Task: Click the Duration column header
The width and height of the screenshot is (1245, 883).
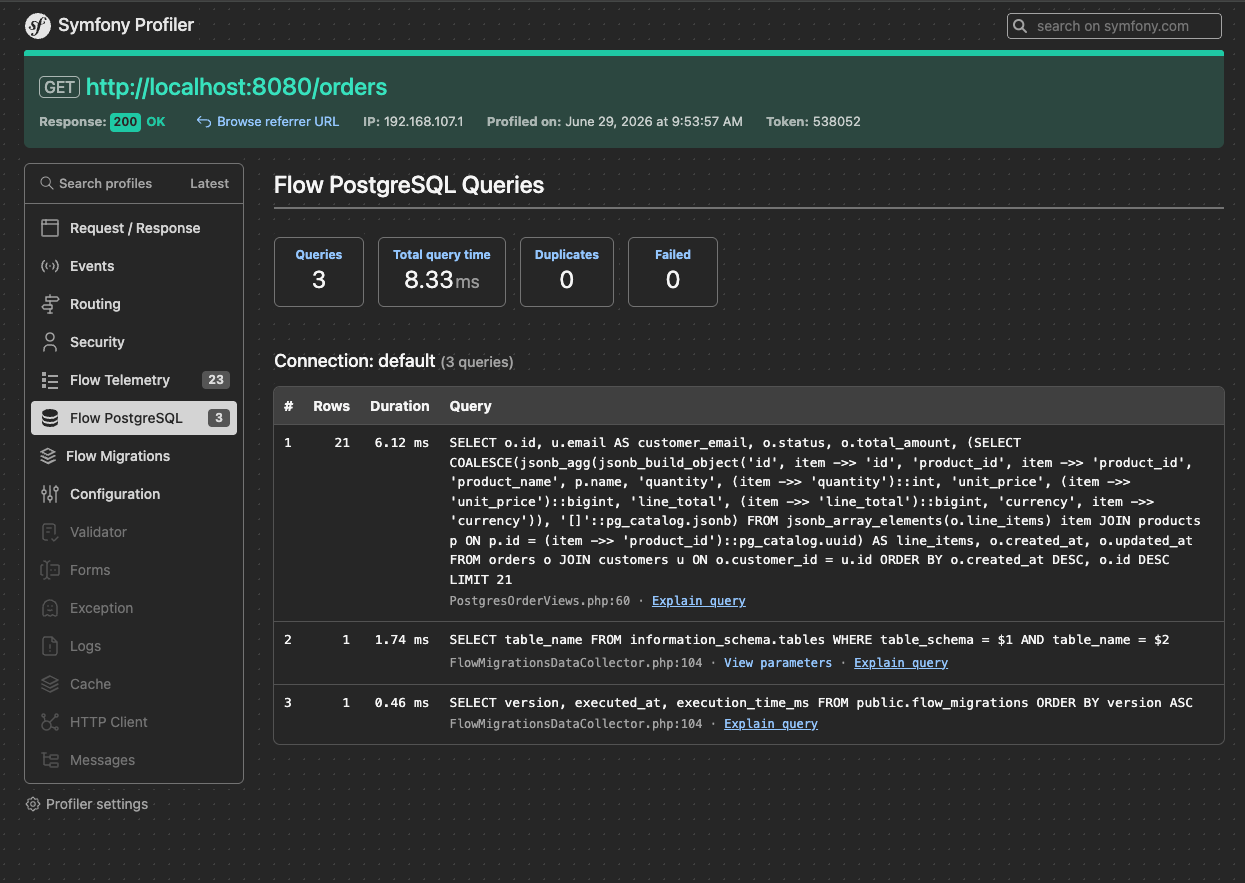Action: point(400,406)
